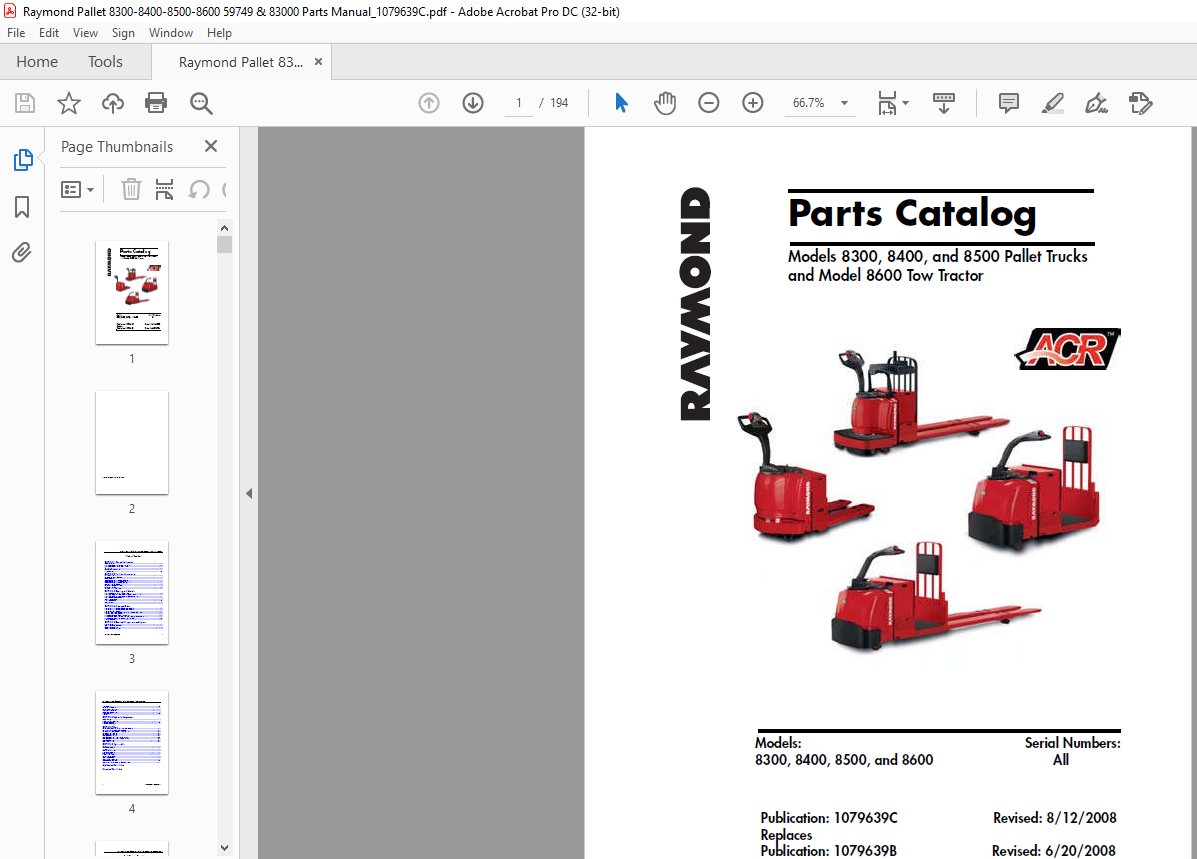
Task: Open fit page options dropdown arrow
Action: pos(905,102)
